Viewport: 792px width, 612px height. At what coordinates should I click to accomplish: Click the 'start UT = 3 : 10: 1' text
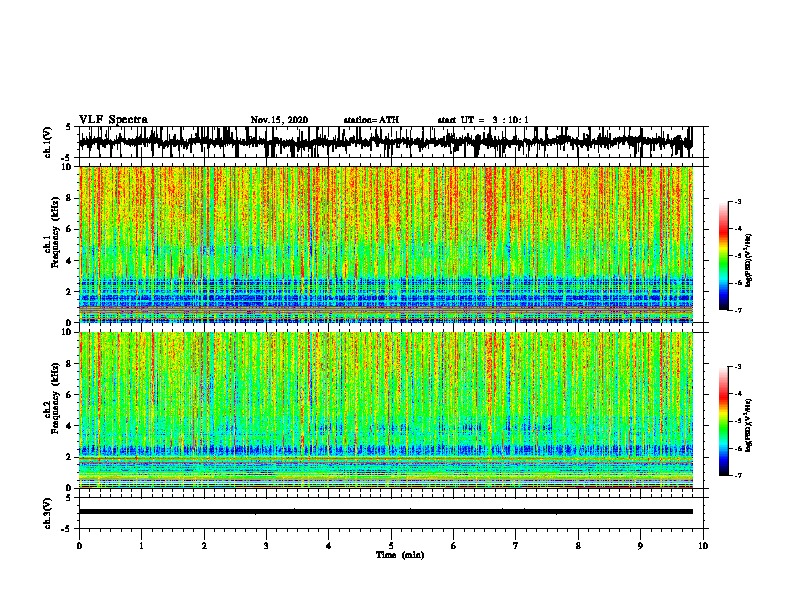tap(483, 120)
